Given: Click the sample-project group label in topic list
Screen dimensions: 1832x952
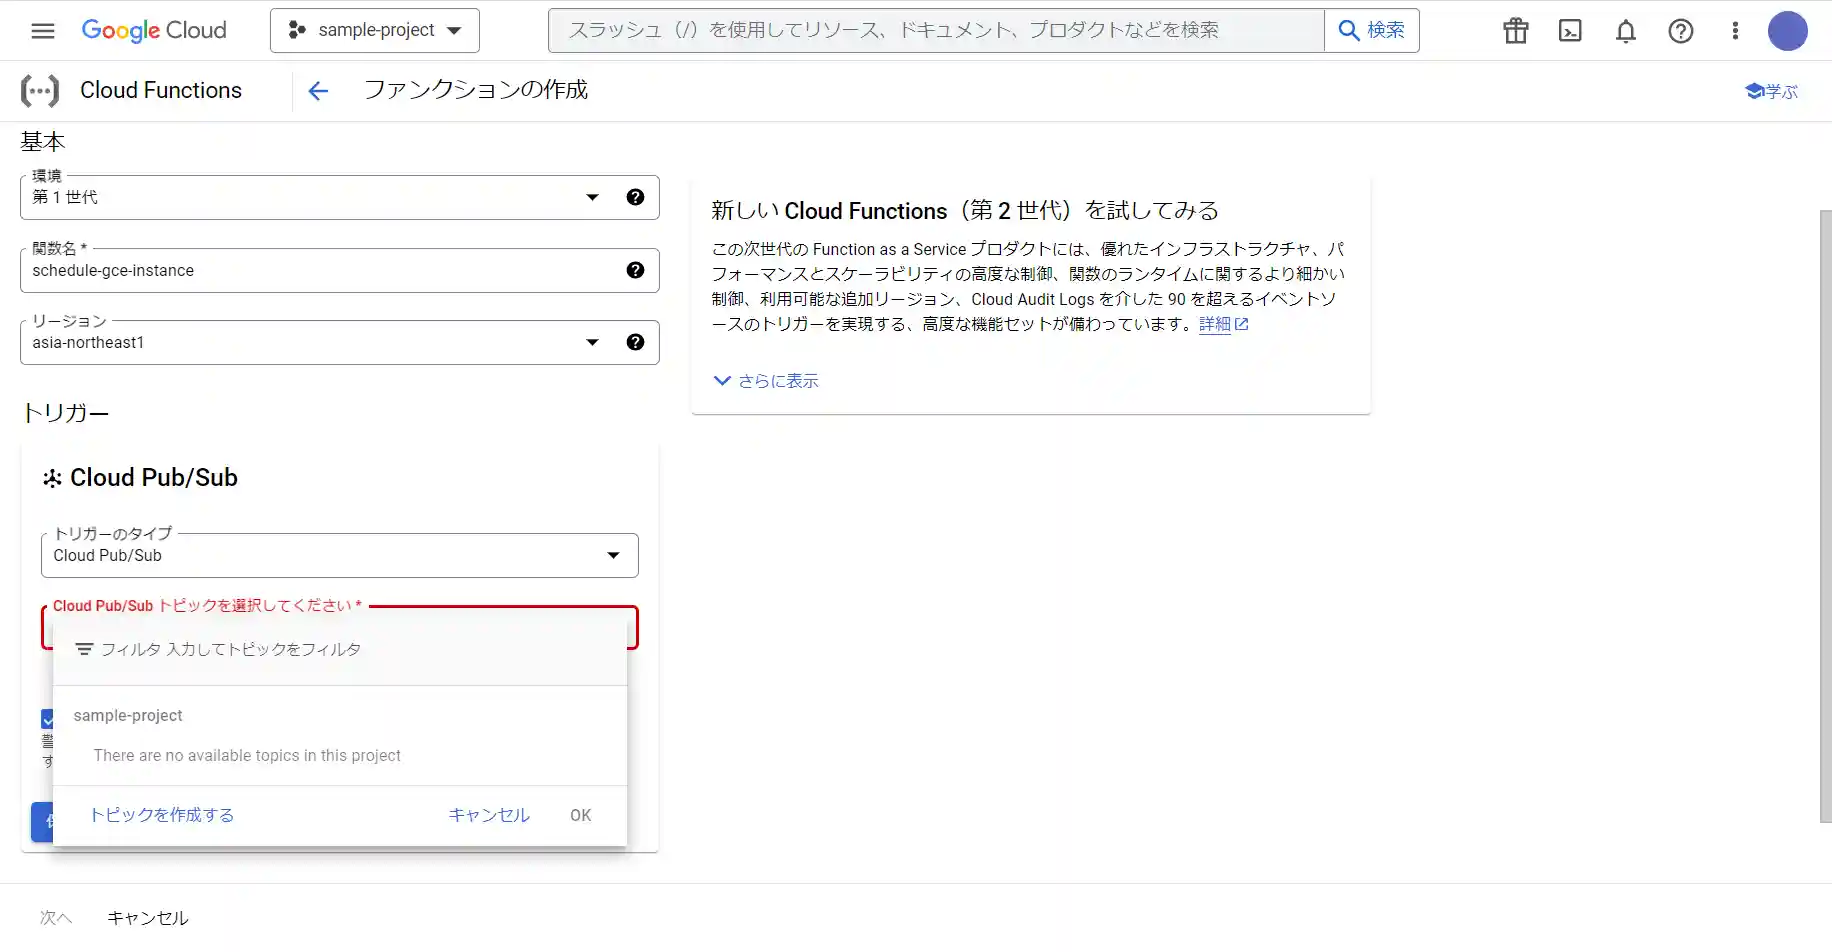Looking at the screenshot, I should tap(128, 716).
